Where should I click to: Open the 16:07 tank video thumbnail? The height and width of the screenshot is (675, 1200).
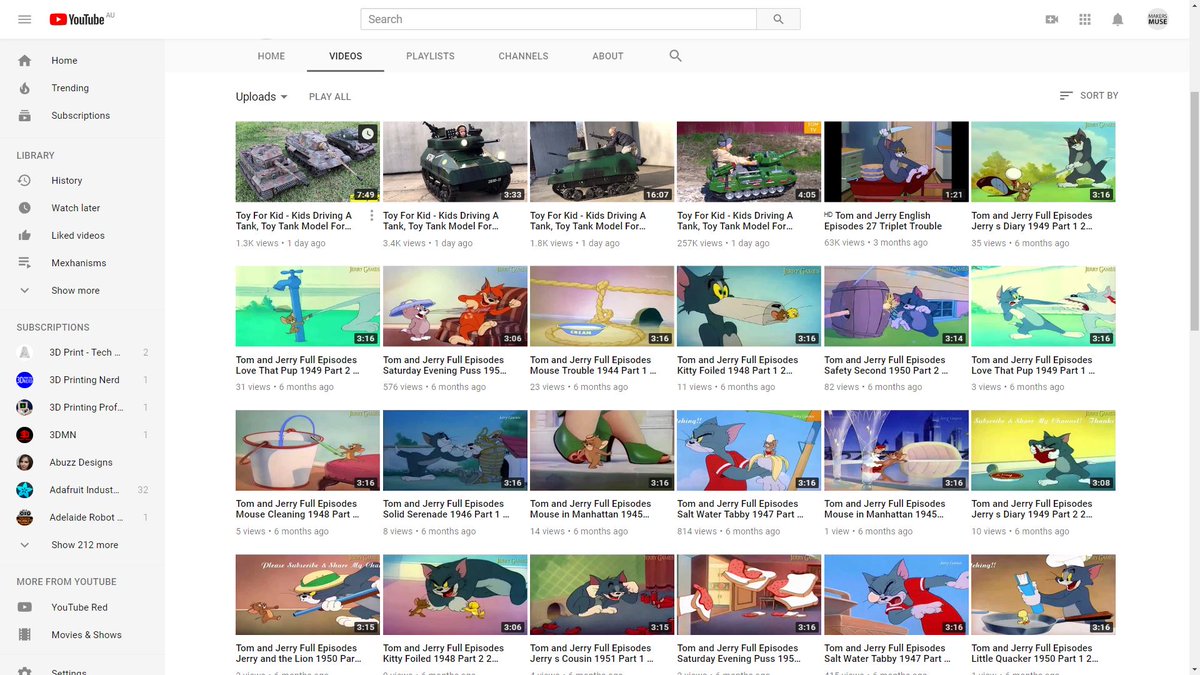[x=602, y=162]
